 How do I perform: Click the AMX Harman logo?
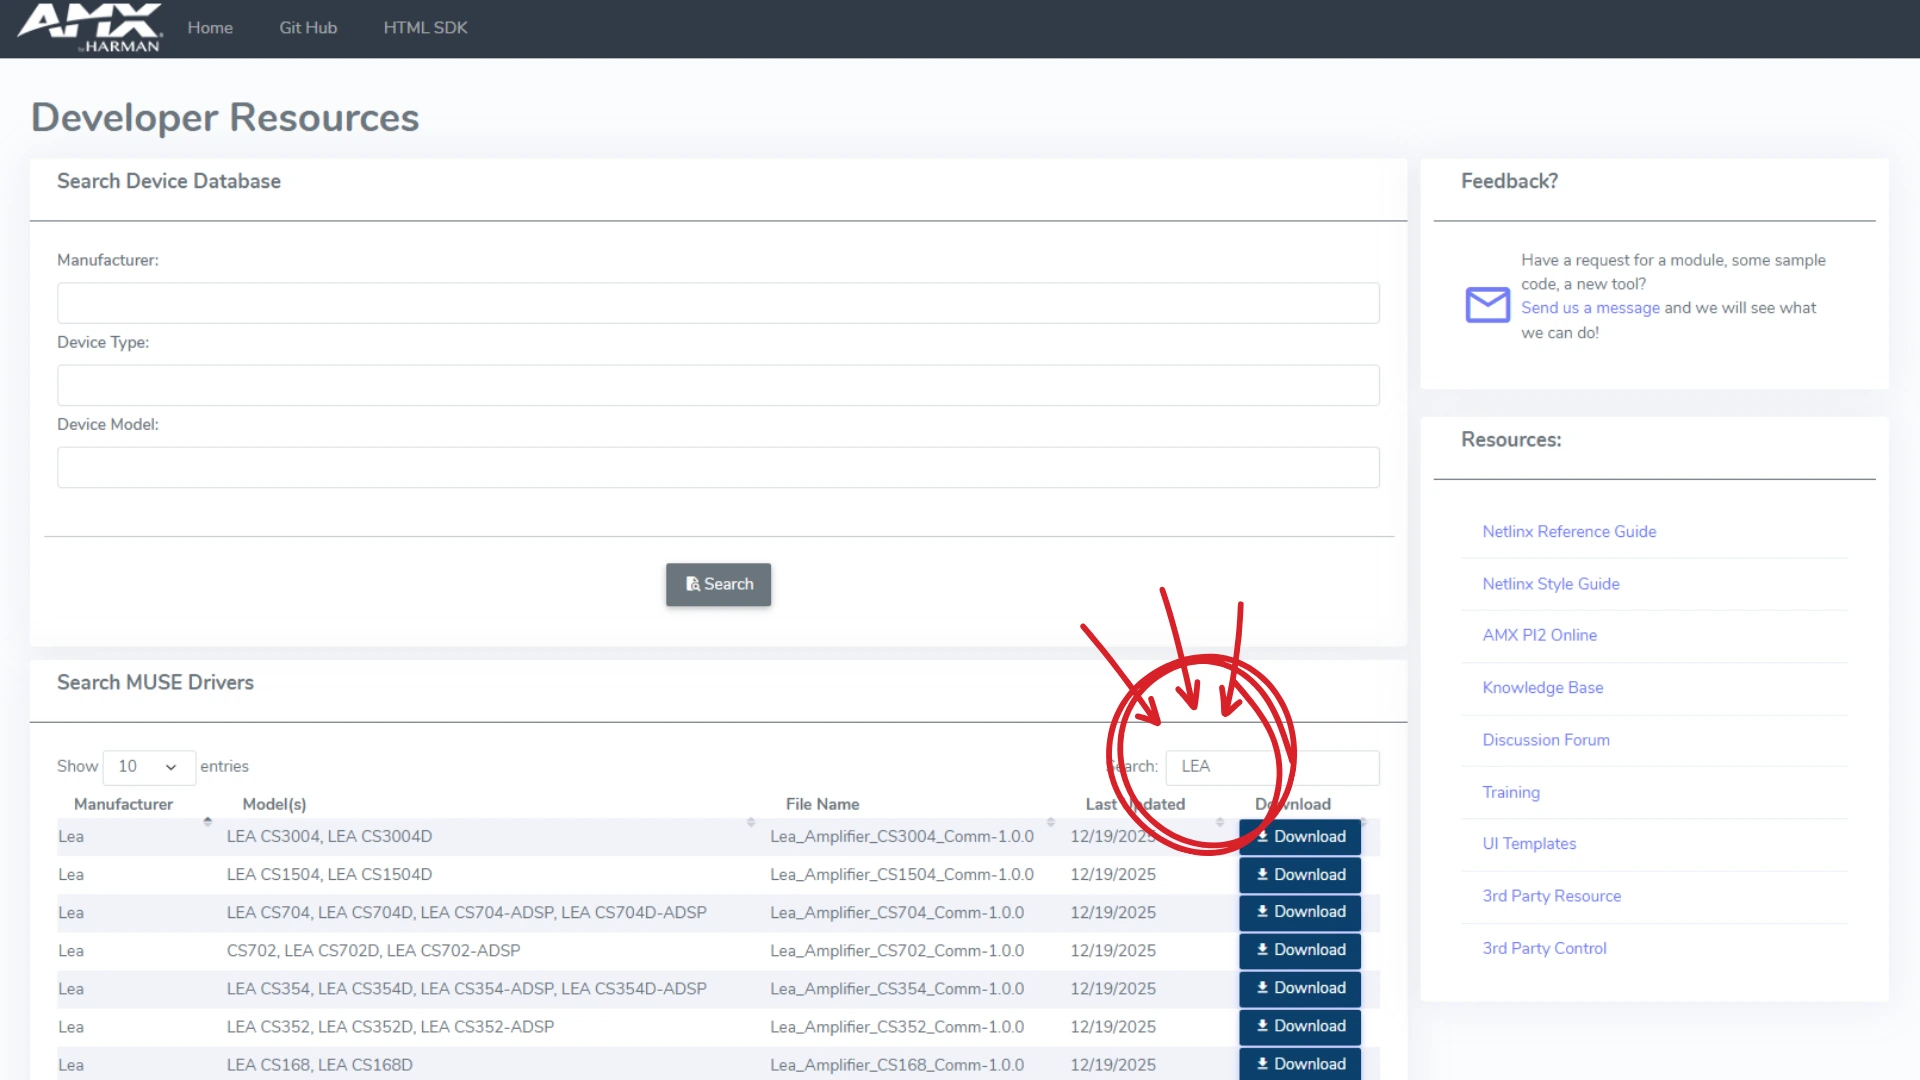point(90,27)
